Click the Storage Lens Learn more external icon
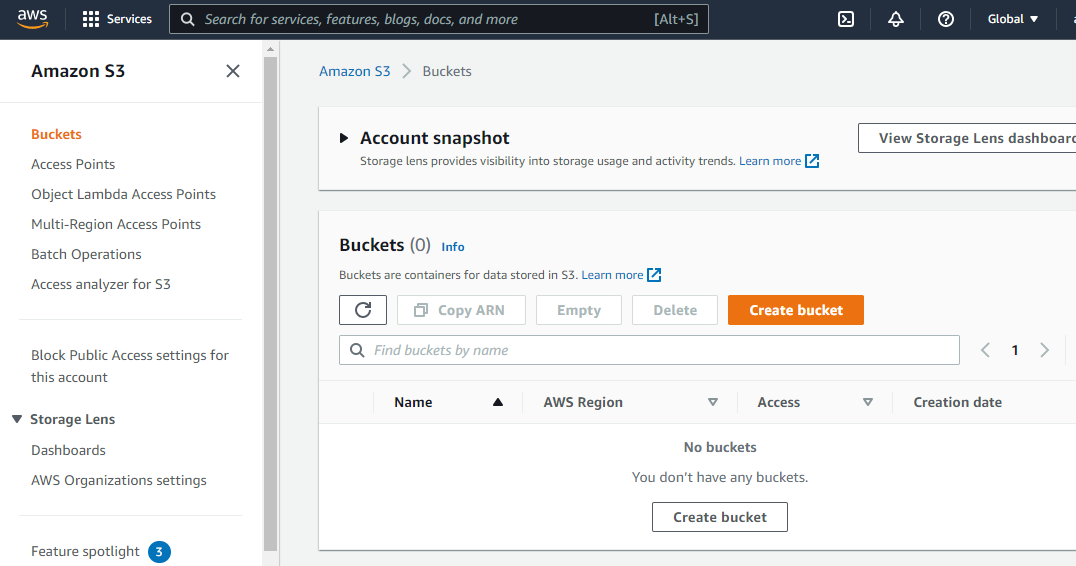Screen dimensions: 1076x566 coord(812,161)
